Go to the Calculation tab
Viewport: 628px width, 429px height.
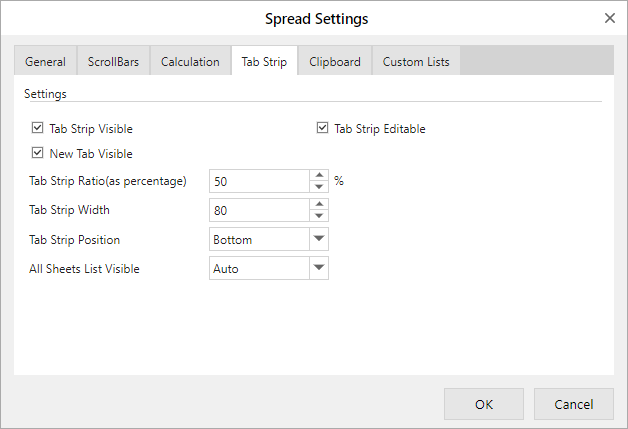coord(190,61)
